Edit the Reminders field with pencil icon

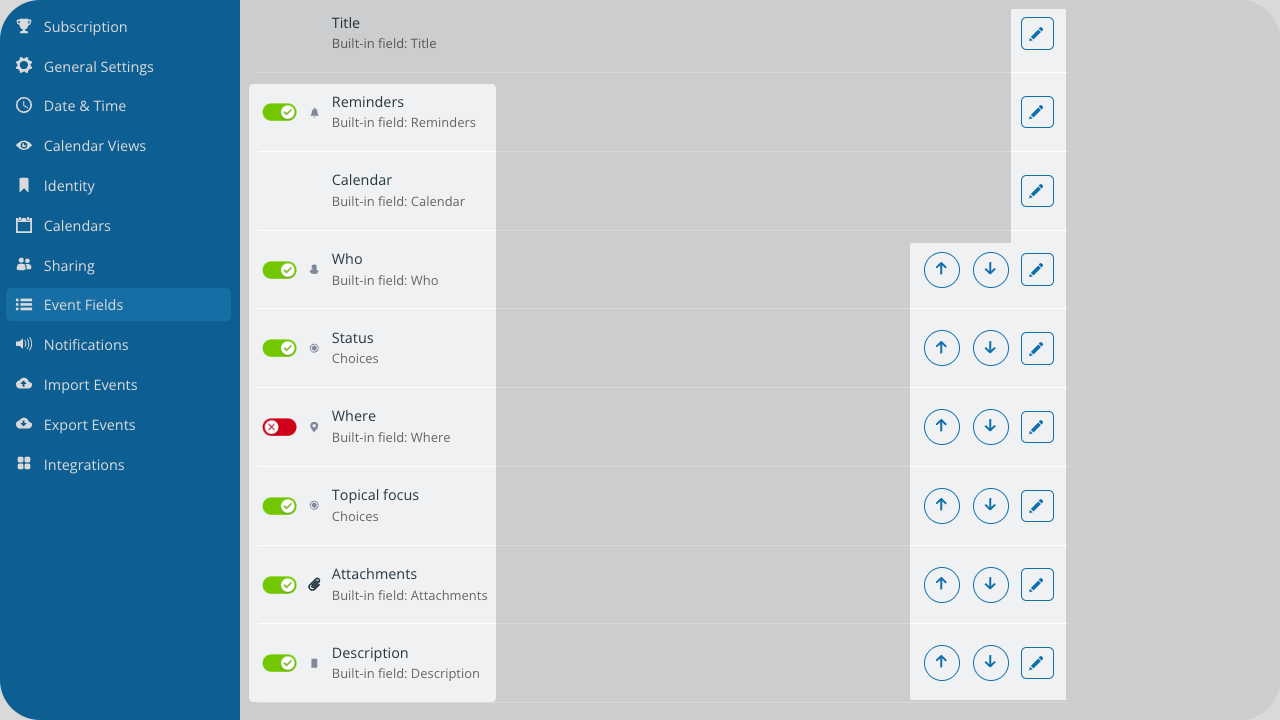pyautogui.click(x=1037, y=112)
